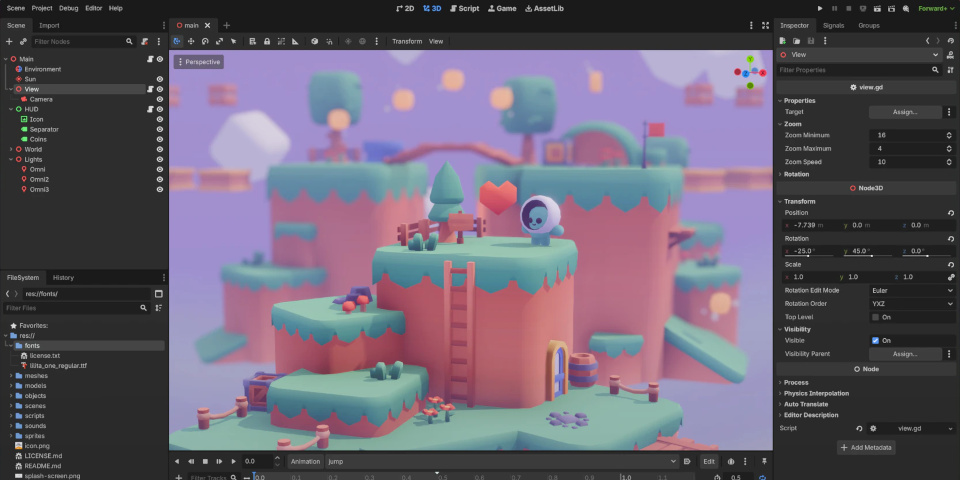Open the Debug menu
This screenshot has height=480, width=960.
coord(68,8)
